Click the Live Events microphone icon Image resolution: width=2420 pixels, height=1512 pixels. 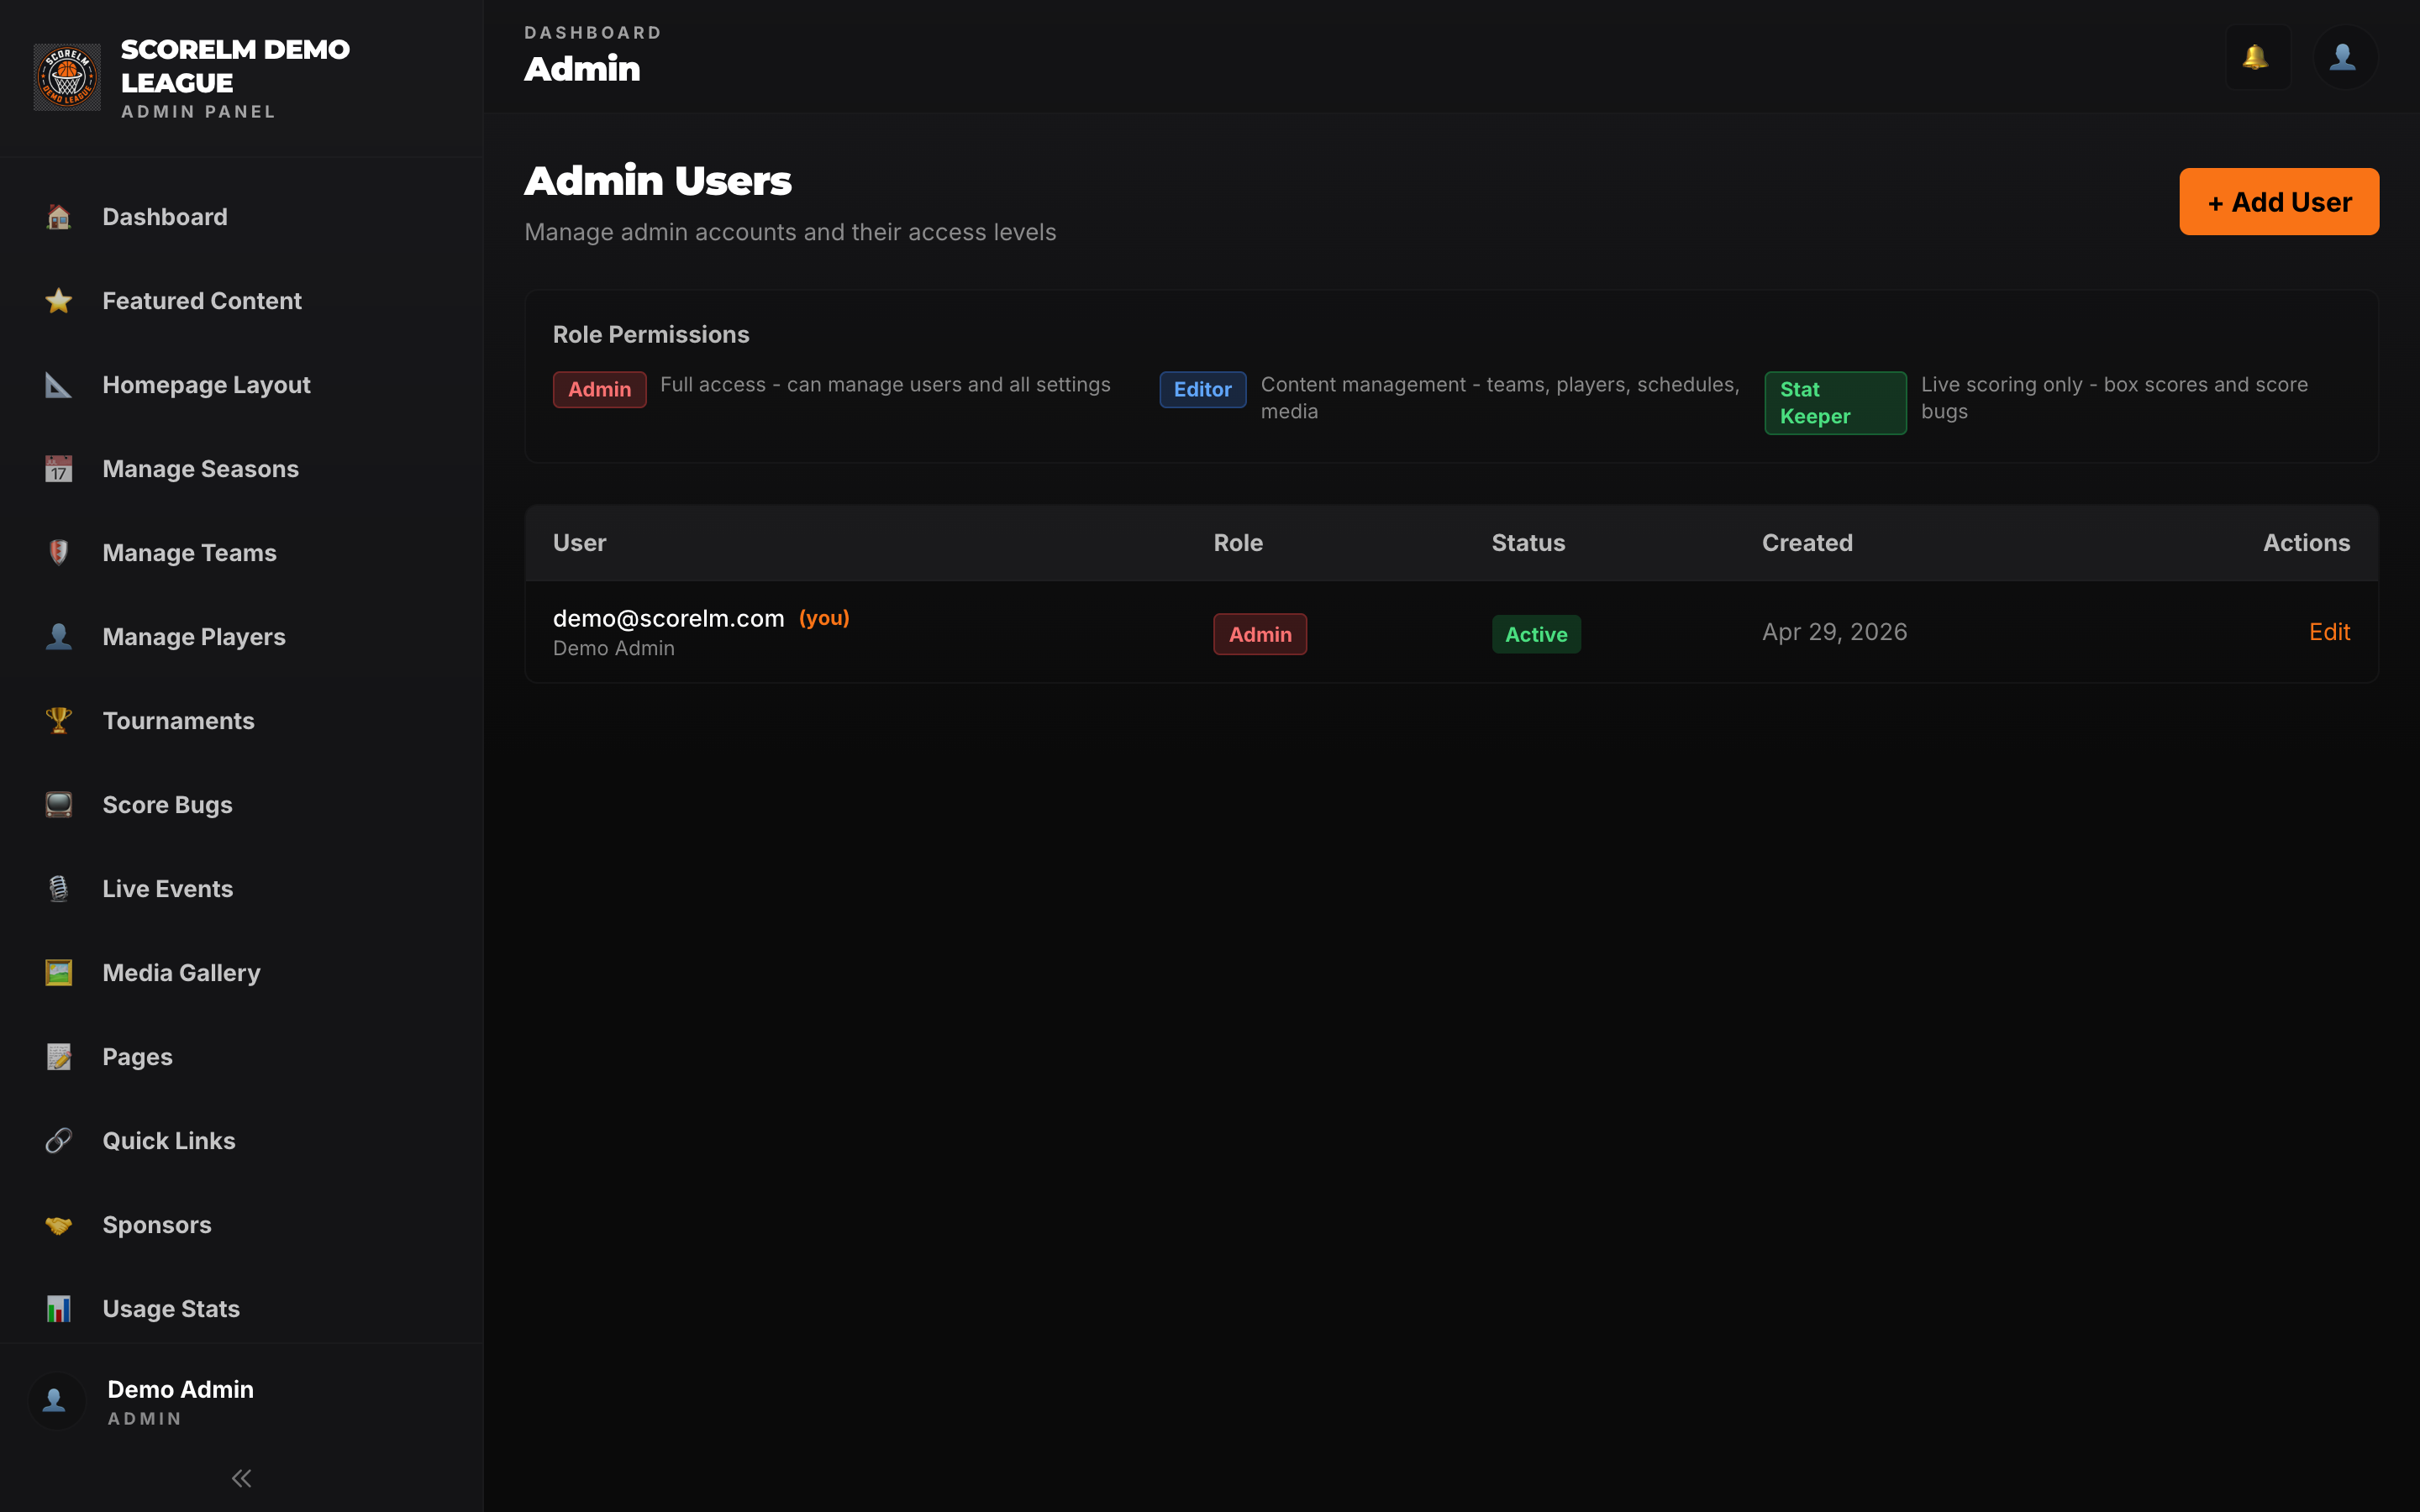59,889
